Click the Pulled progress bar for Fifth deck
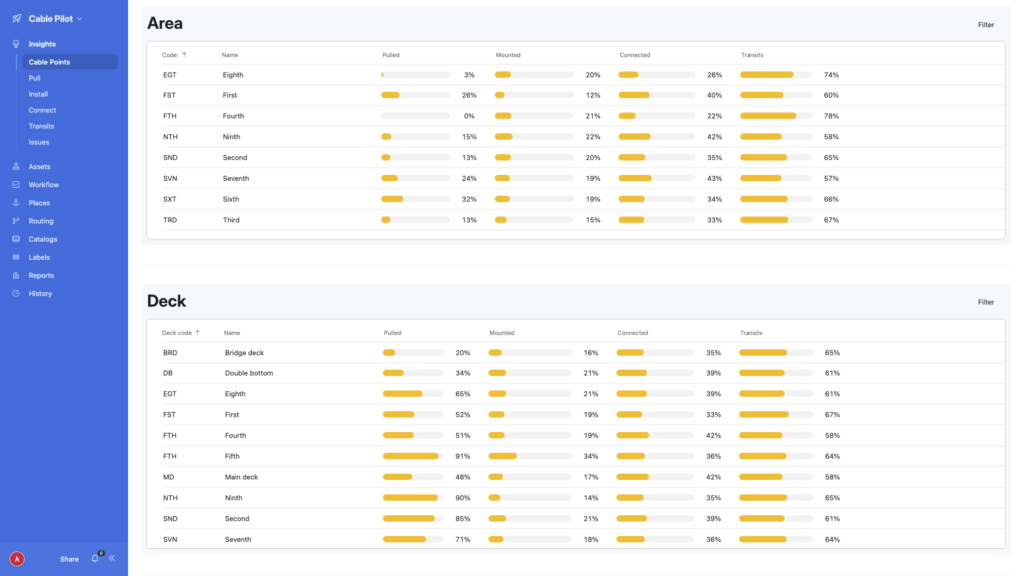Screen dimensions: 1024x576 [x=411, y=456]
